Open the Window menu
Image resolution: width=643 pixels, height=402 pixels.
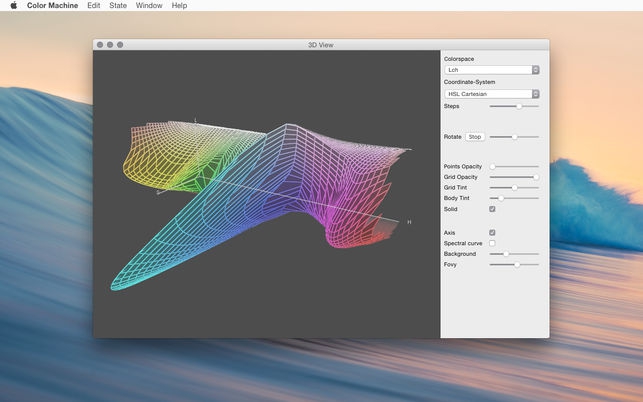[149, 6]
